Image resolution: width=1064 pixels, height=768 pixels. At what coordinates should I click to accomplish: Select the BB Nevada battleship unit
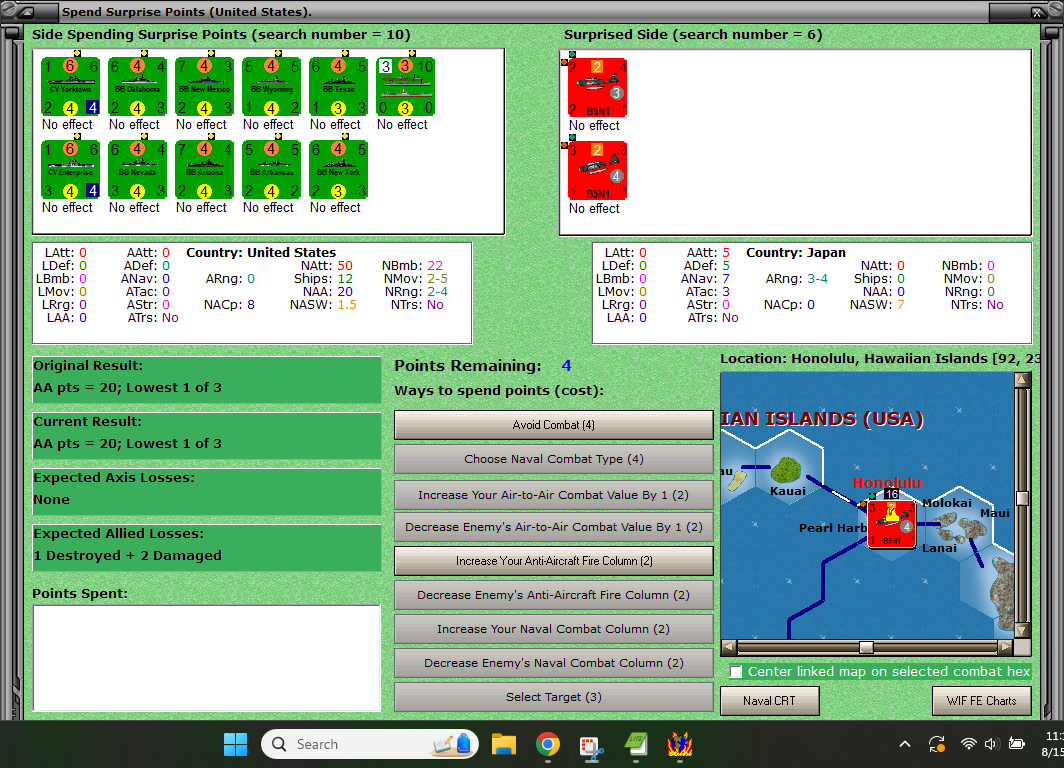click(x=138, y=170)
